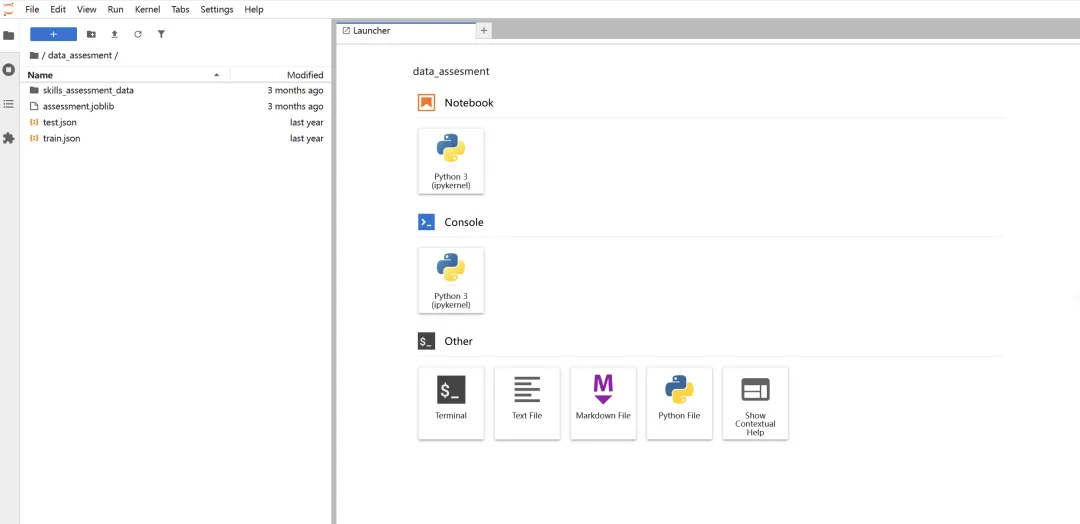
Task: Sort files by Name column header
Action: pos(124,75)
